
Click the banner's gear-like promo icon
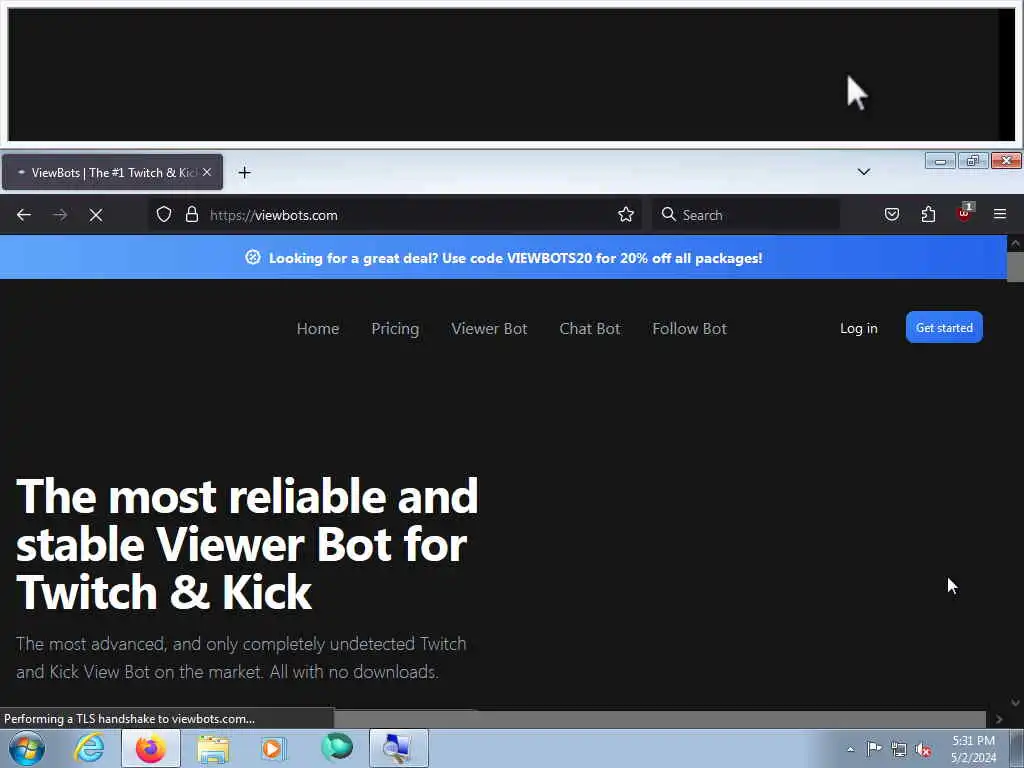(x=253, y=257)
